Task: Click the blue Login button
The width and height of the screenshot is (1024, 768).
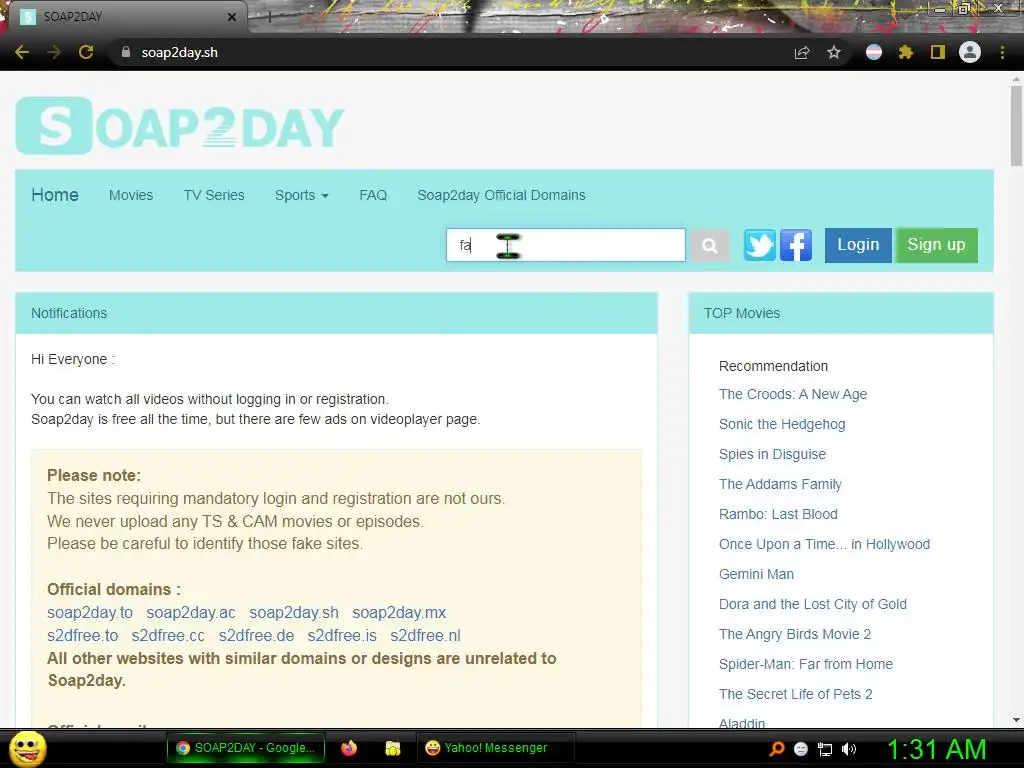Action: pos(858,246)
